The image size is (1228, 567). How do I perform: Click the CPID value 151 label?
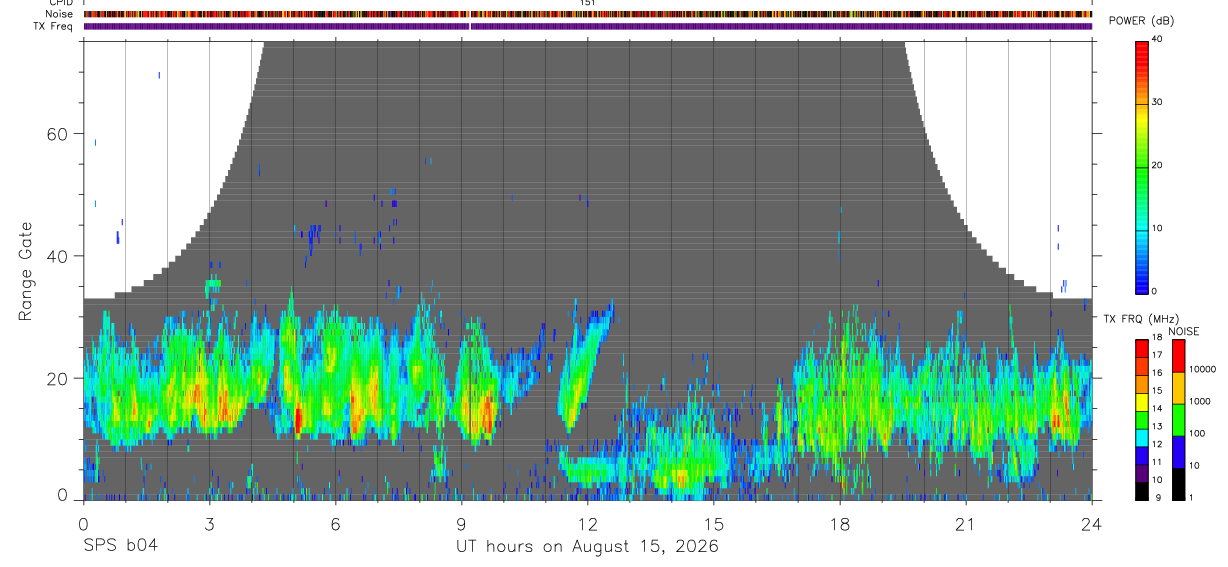pyautogui.click(x=588, y=3)
